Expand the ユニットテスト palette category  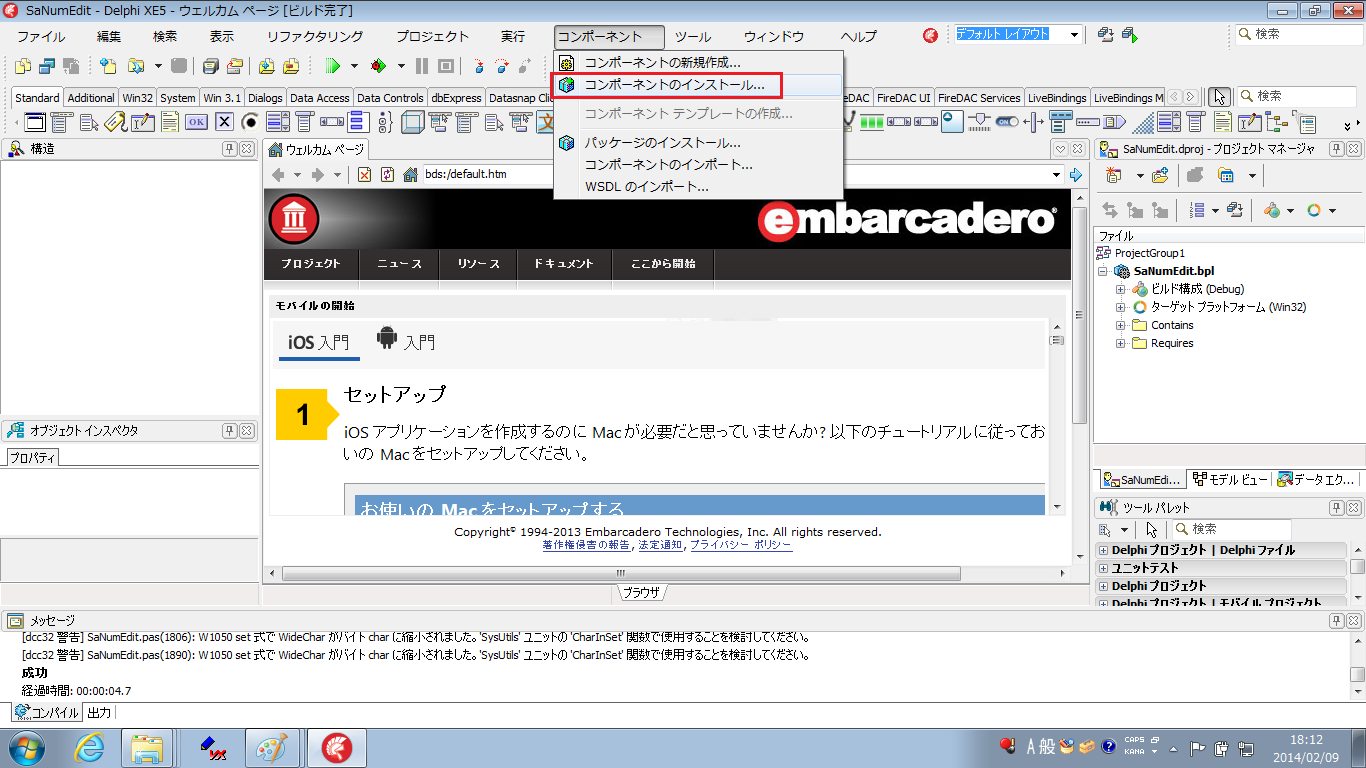coord(1104,568)
